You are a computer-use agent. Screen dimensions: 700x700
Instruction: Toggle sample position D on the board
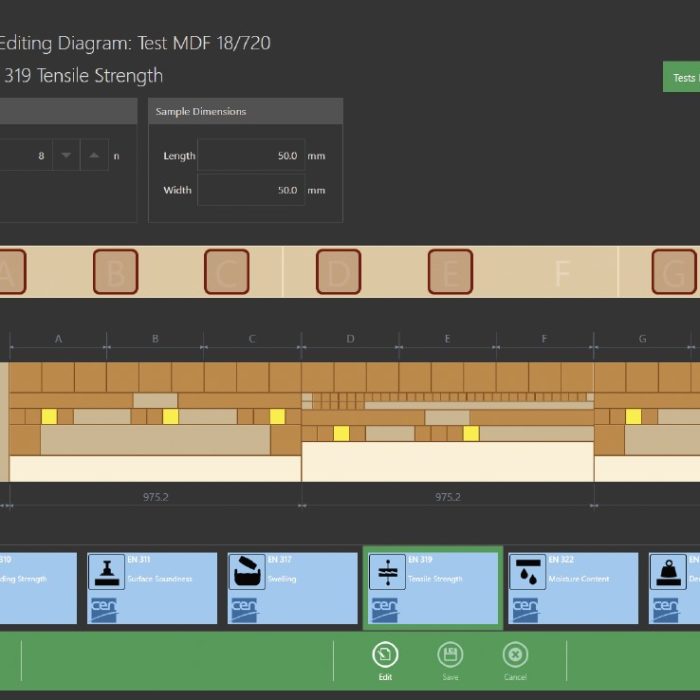338,272
